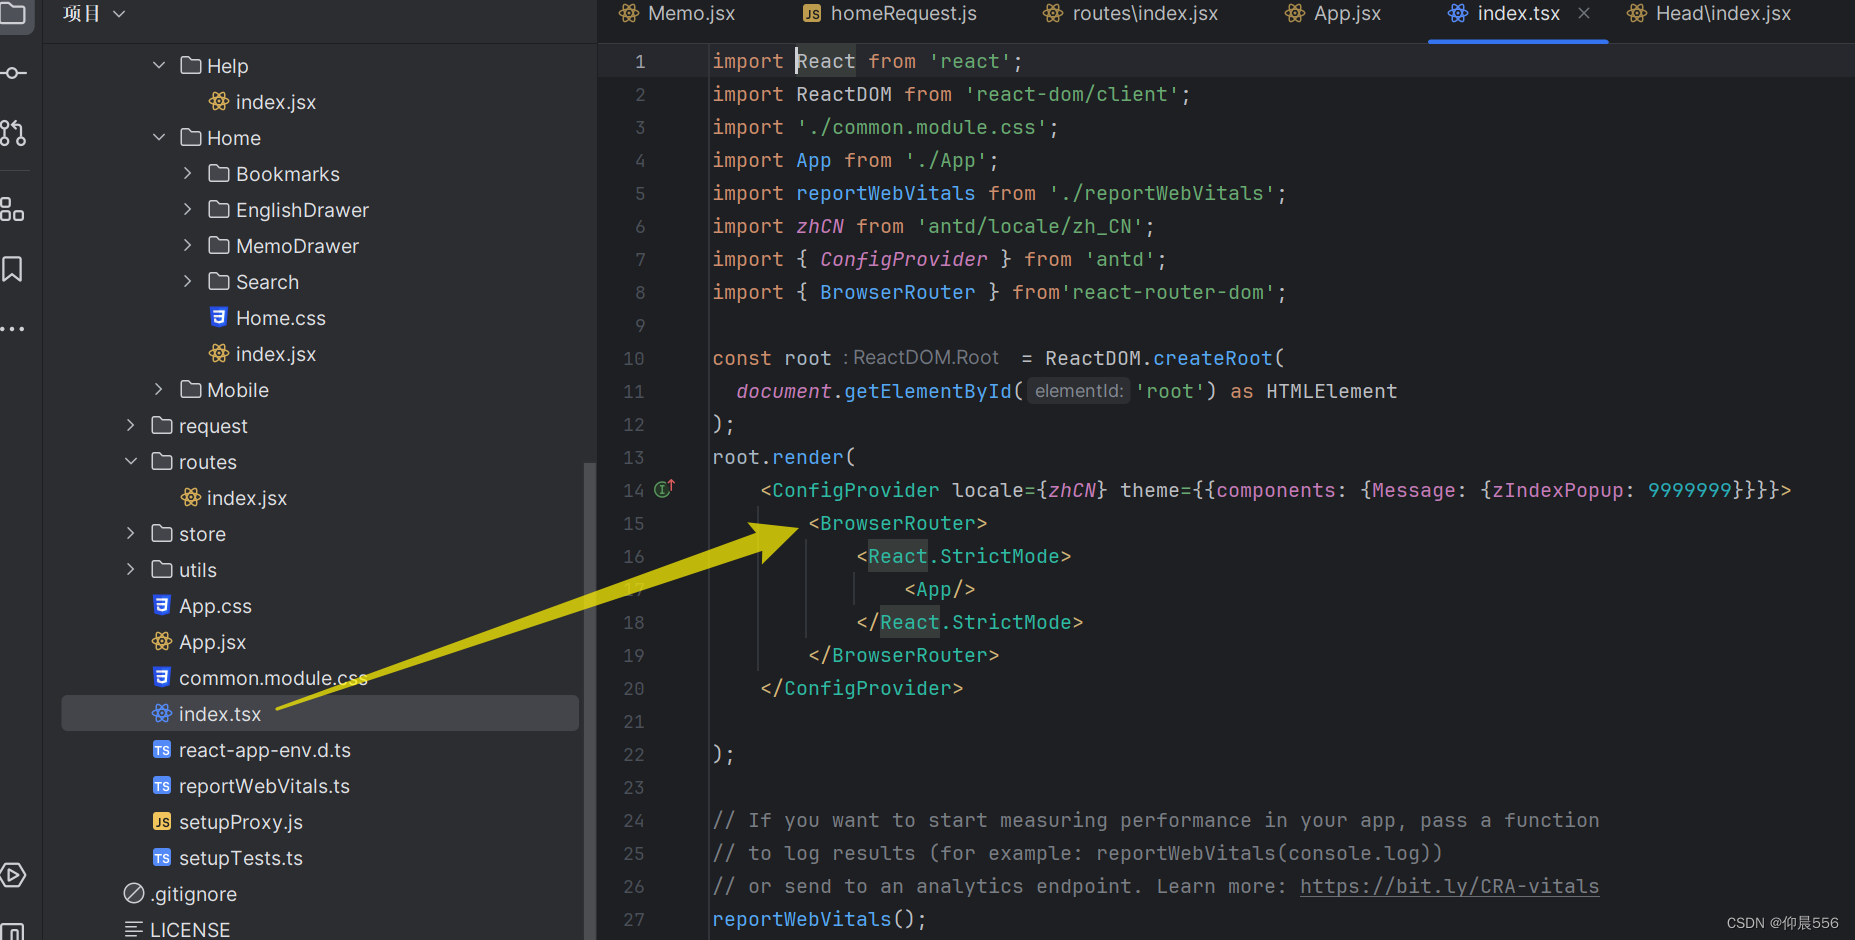Screen dimensions: 1855x940
Task: Expand the Search folder
Action: click(x=187, y=281)
